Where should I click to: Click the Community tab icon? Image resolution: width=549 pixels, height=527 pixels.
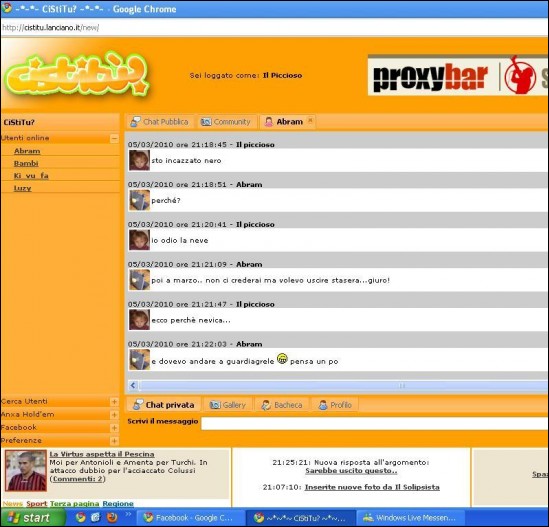(206, 122)
